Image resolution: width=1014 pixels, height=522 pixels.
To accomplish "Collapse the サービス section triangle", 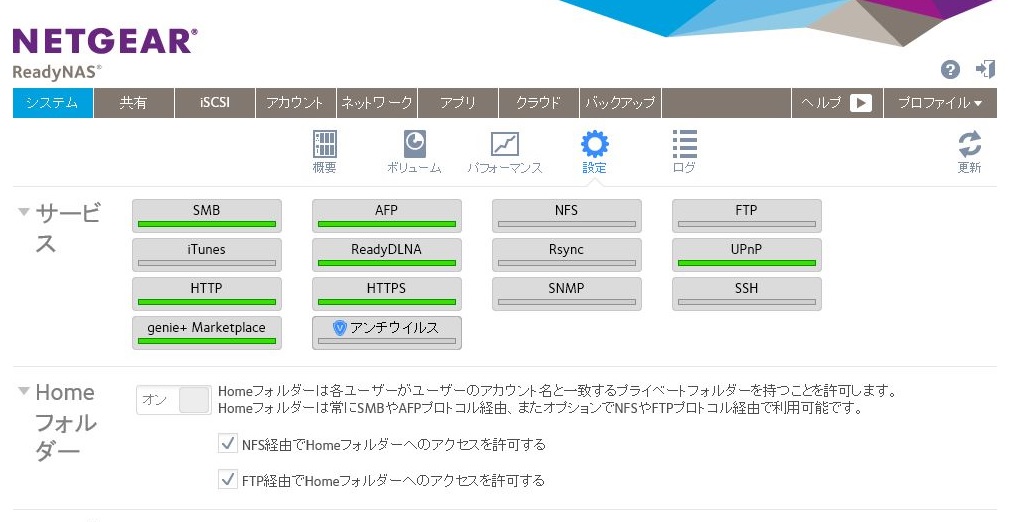I will 24,211.
